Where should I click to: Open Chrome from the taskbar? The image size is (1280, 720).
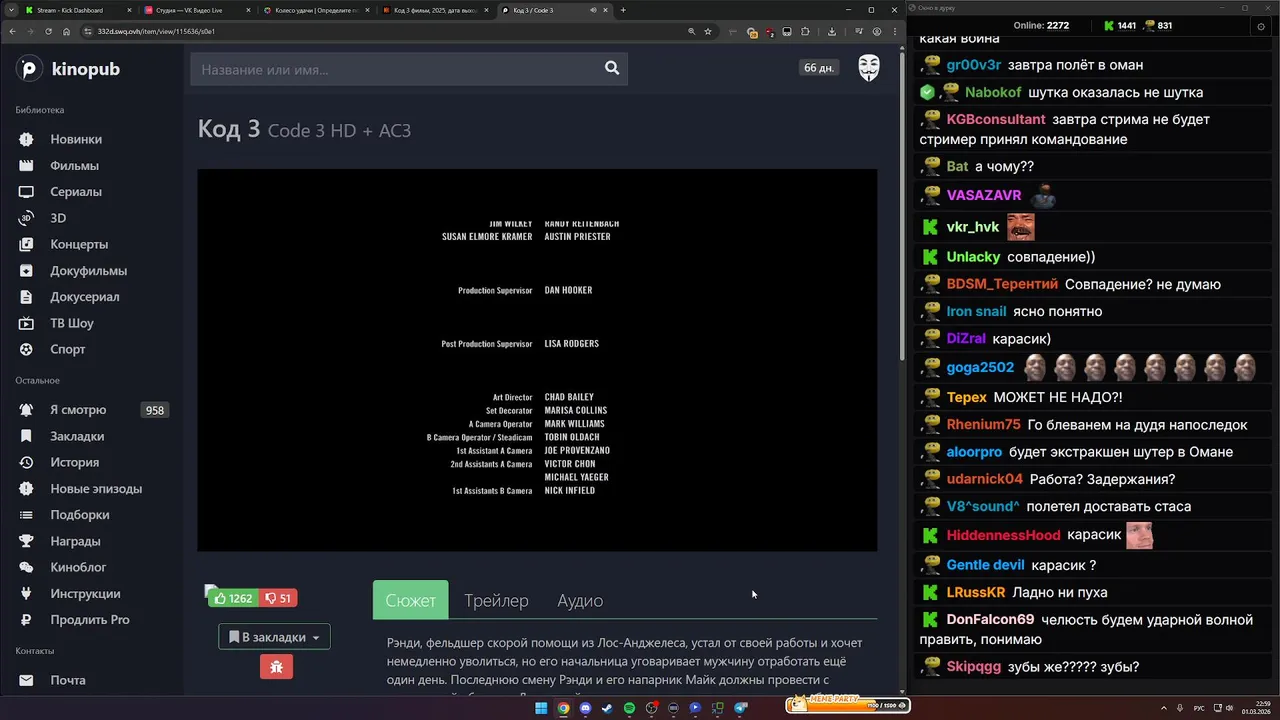point(563,708)
